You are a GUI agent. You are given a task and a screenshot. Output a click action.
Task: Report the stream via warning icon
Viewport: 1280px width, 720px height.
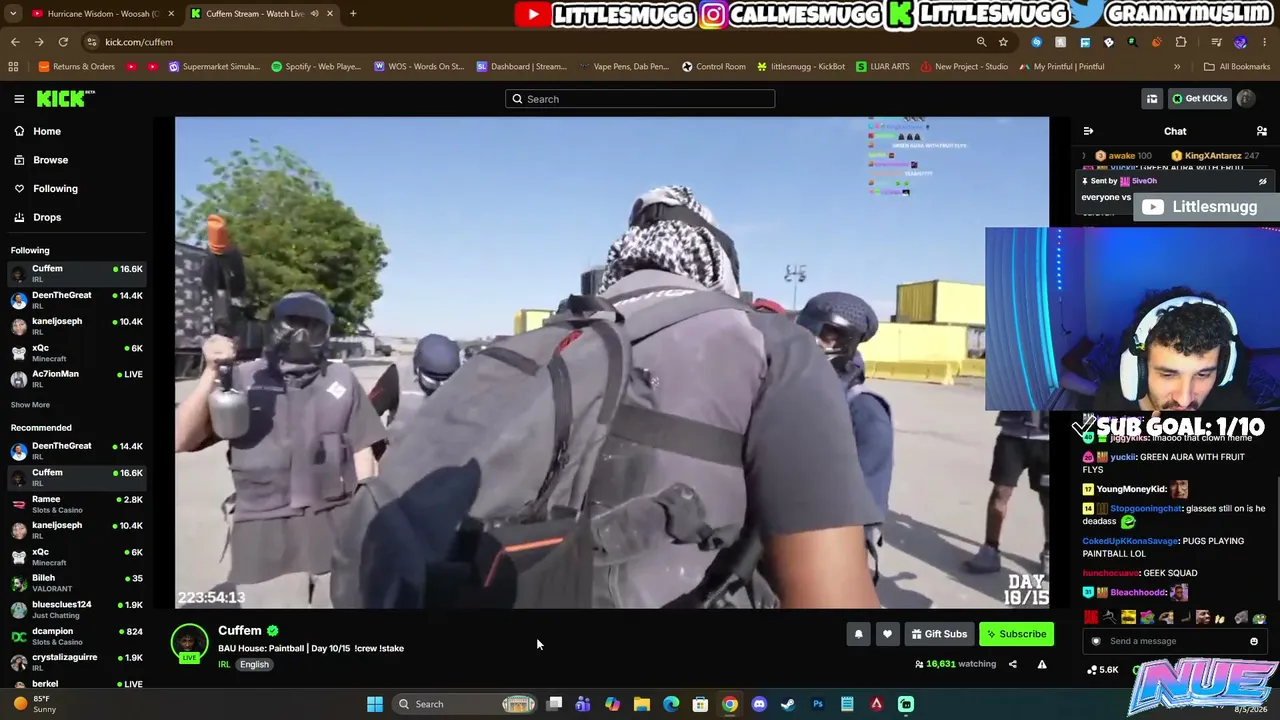click(x=1042, y=664)
